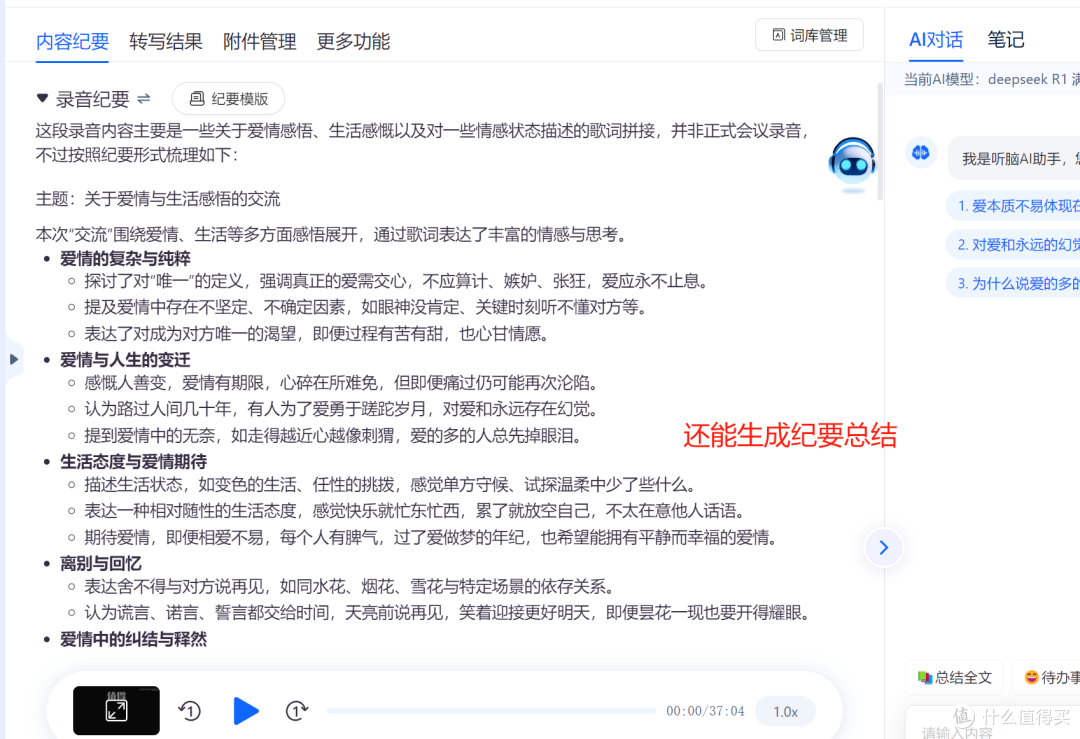Click the 总结全文 button
The height and width of the screenshot is (739, 1080).
(x=955, y=678)
